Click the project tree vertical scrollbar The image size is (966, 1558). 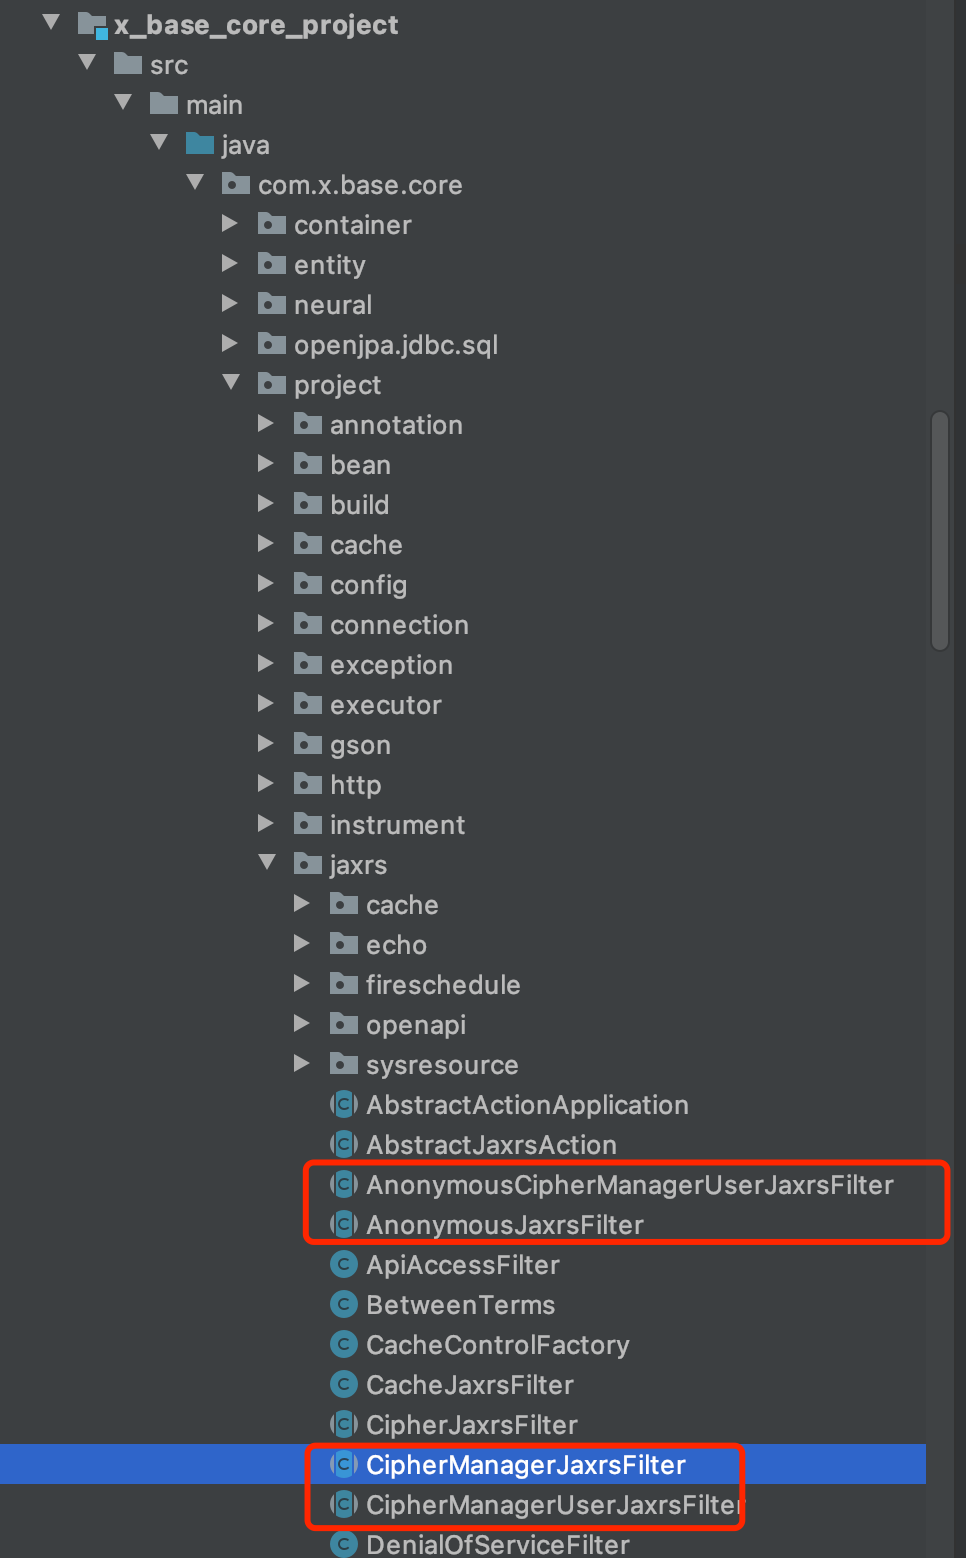tap(939, 530)
